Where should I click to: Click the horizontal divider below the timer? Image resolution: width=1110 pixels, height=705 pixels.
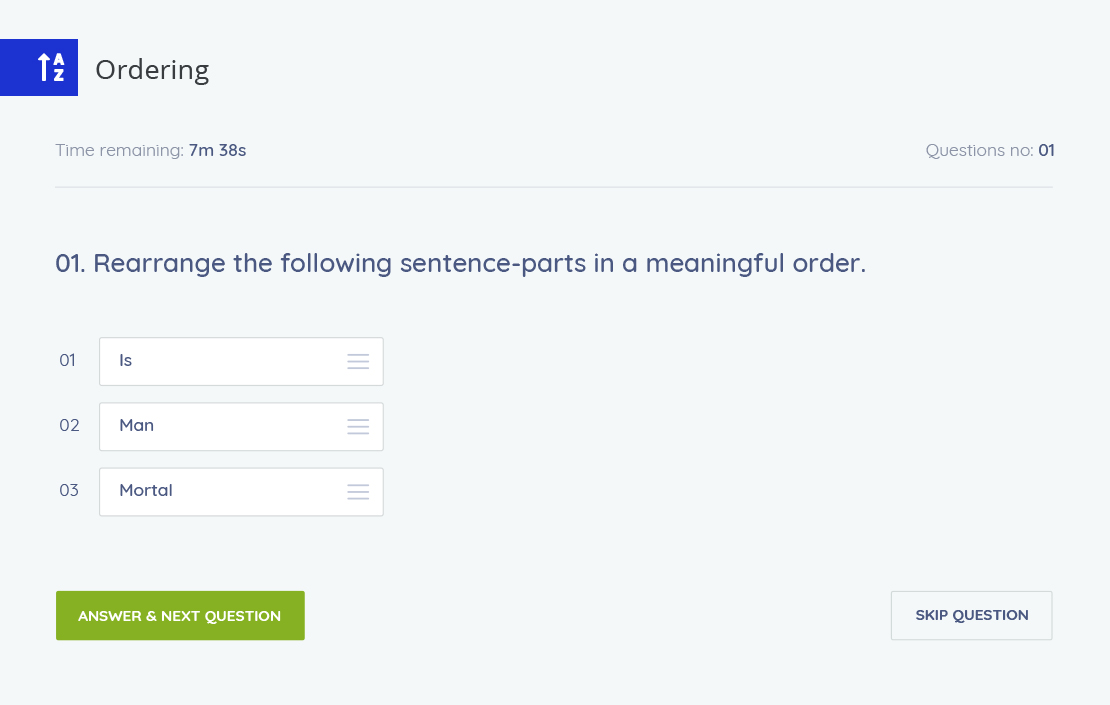point(554,187)
